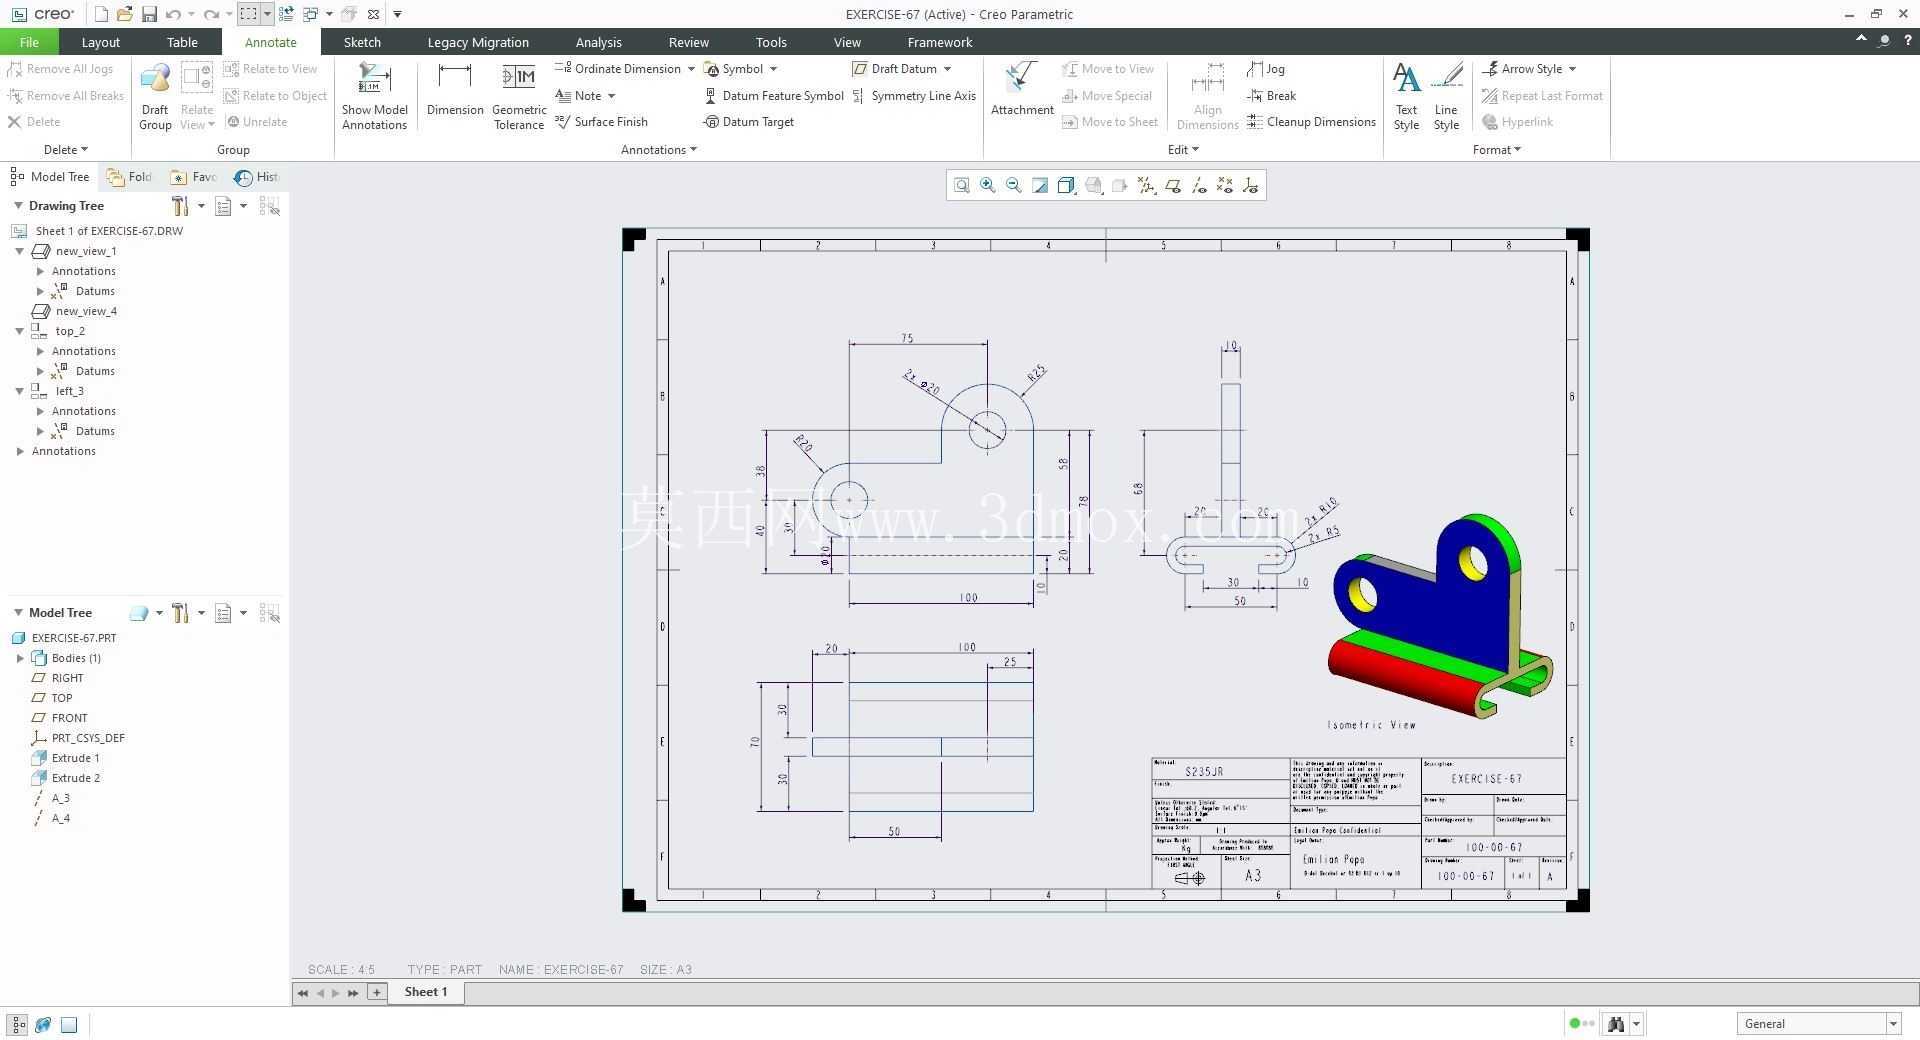
Task: Switch to the Table tab
Action: [182, 42]
